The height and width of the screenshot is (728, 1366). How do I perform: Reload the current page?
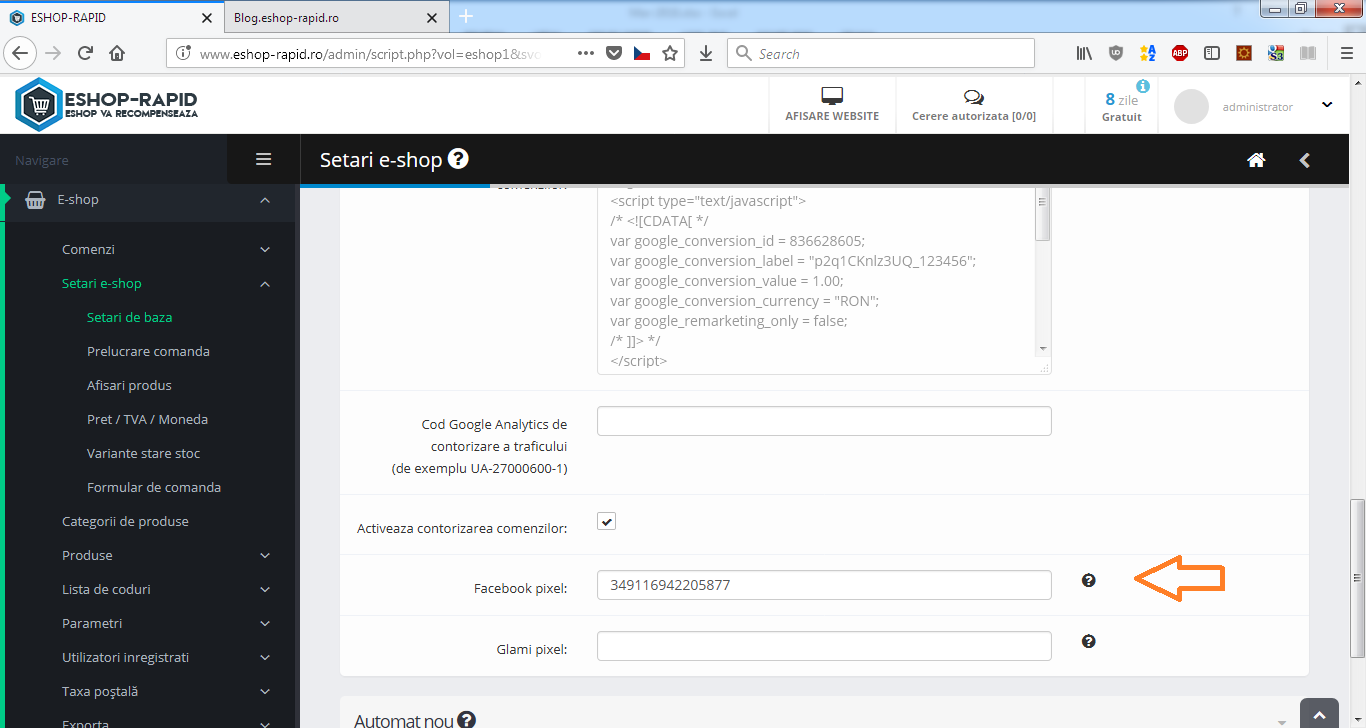[85, 53]
